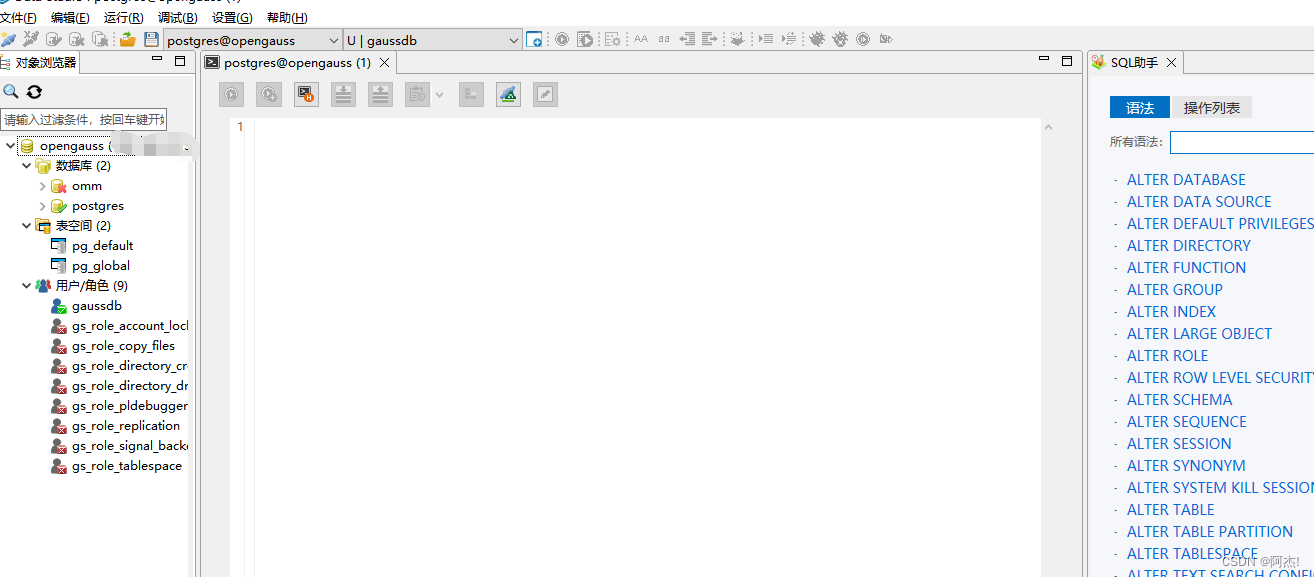
Task: Open the ALTER FUNCTION syntax link
Action: (x=1186, y=268)
